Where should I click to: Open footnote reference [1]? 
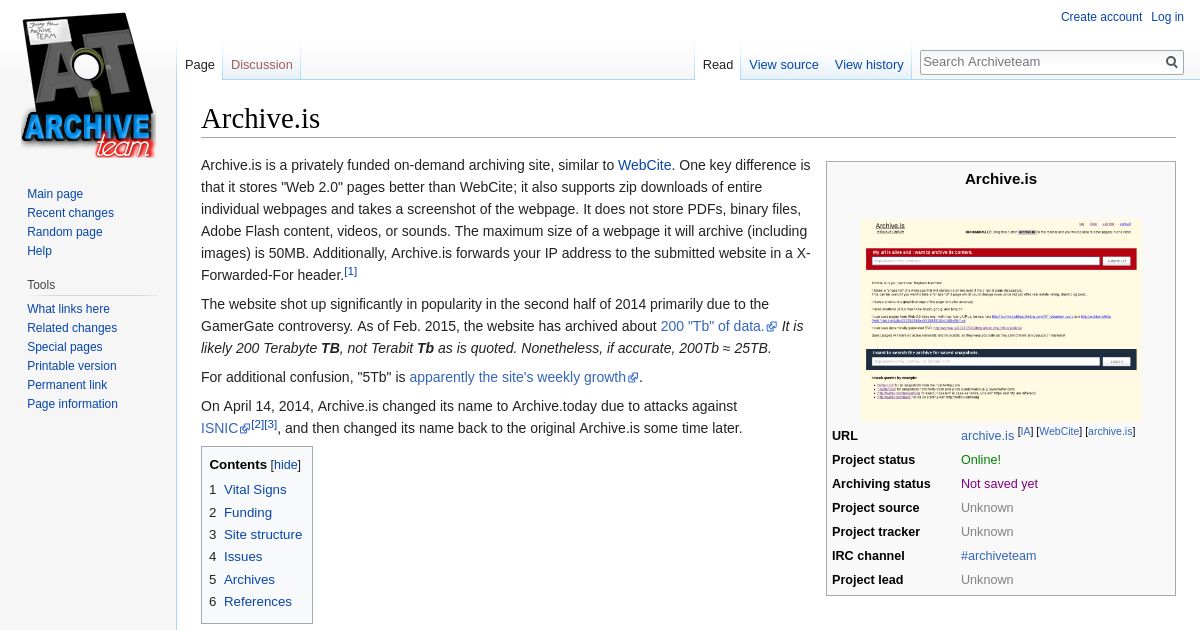pos(350,271)
